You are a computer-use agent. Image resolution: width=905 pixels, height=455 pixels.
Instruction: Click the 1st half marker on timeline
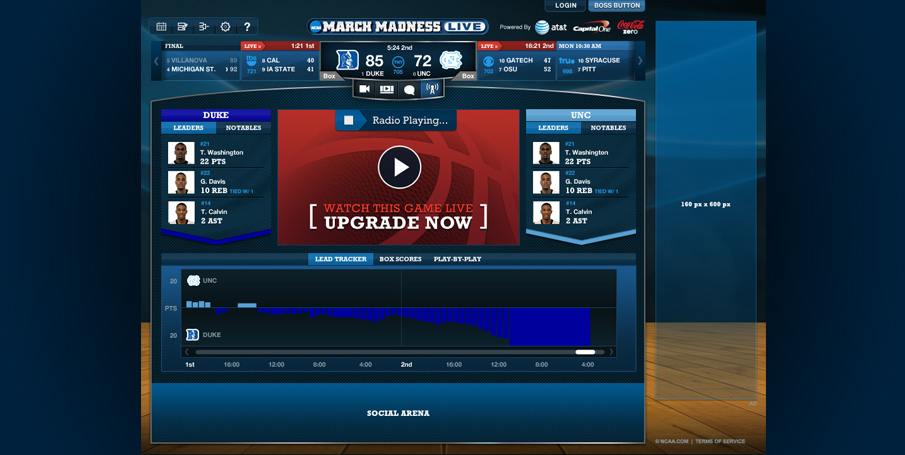point(190,365)
